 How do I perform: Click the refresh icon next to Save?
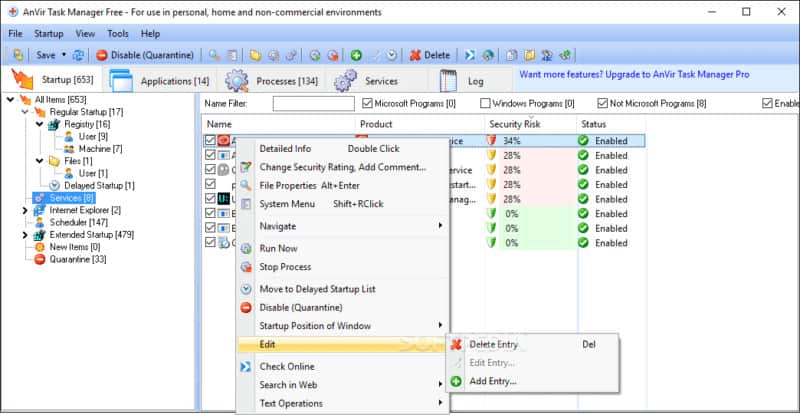78,55
